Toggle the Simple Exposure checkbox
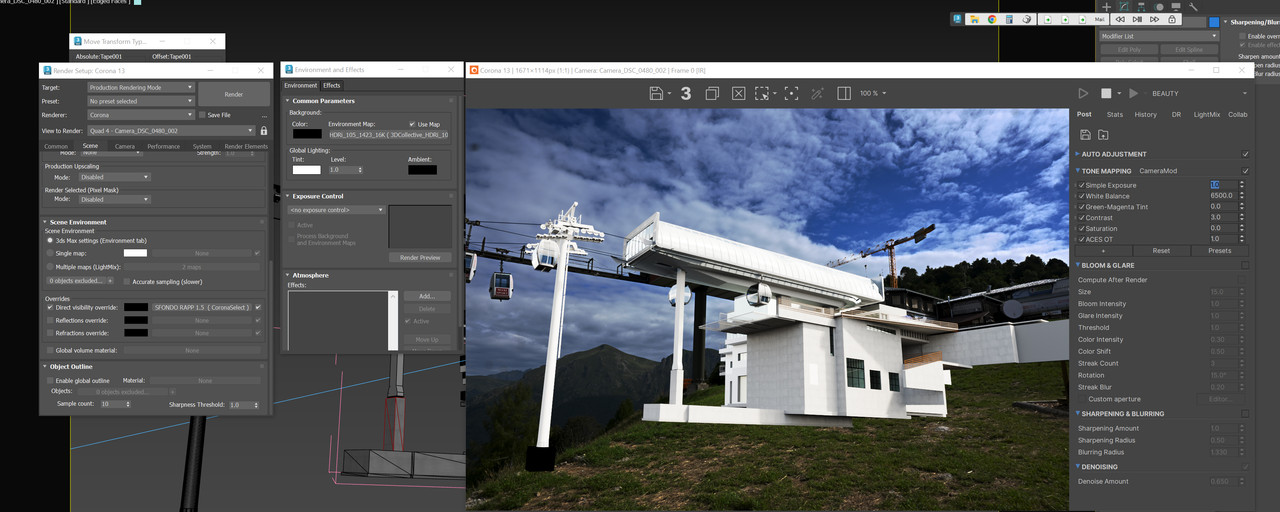This screenshot has height=512, width=1280. (1082, 185)
